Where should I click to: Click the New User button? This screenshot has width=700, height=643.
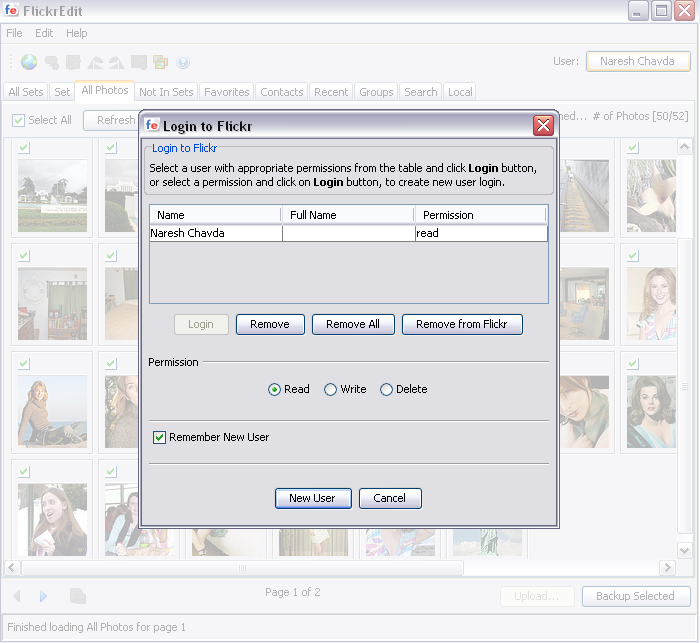[313, 498]
